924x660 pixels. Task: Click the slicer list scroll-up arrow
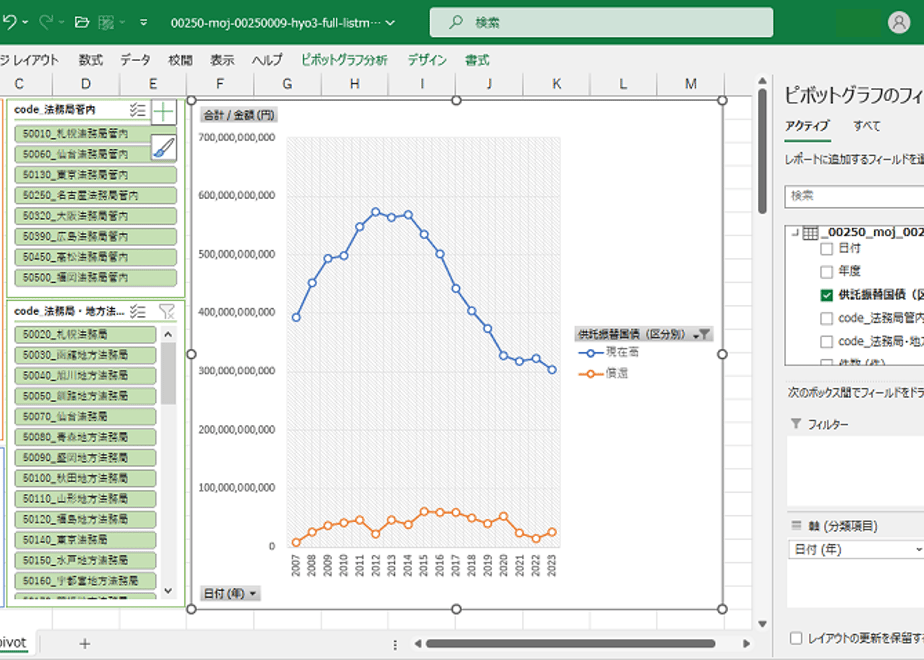click(169, 334)
